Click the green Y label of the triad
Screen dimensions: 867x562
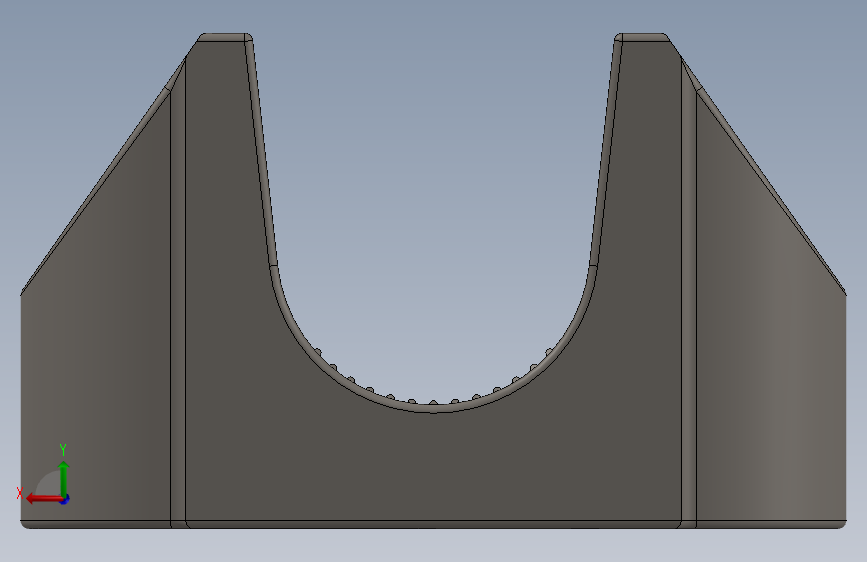coord(63,449)
